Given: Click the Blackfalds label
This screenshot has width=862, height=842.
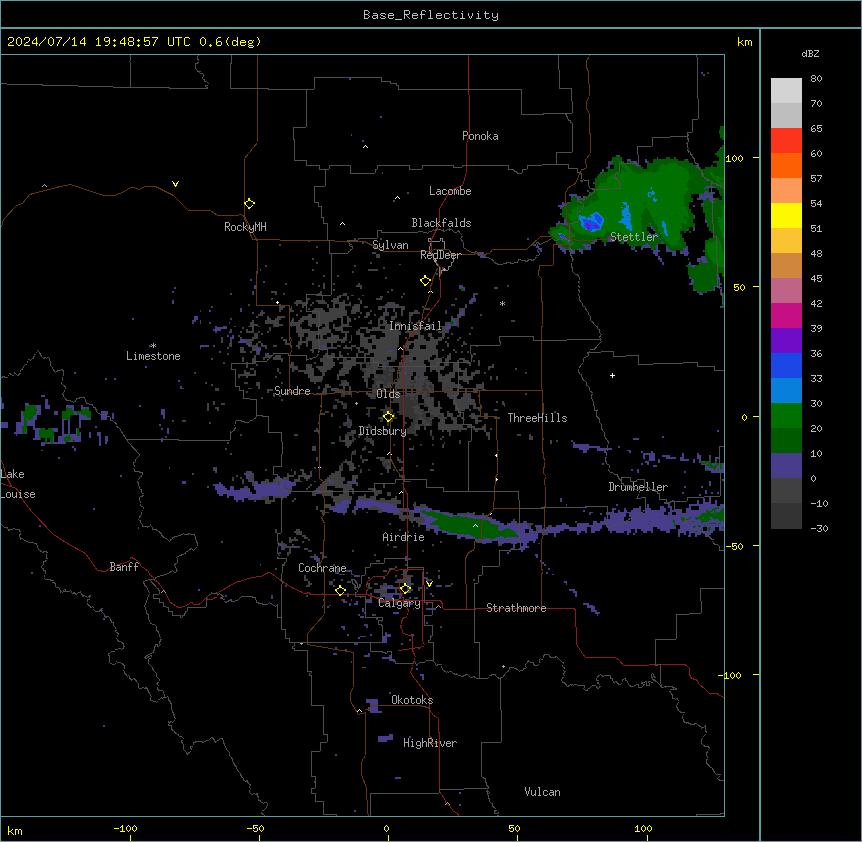Looking at the screenshot, I should click(441, 223).
